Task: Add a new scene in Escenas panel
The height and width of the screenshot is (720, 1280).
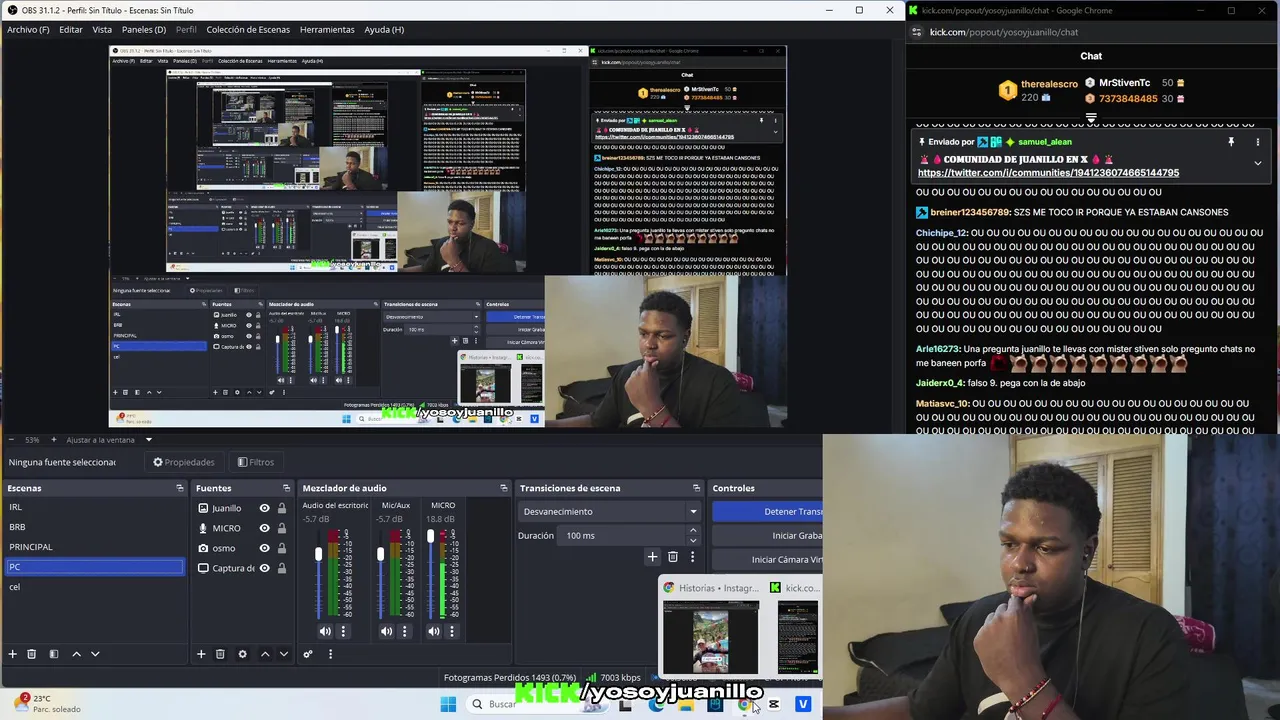Action: 12,654
